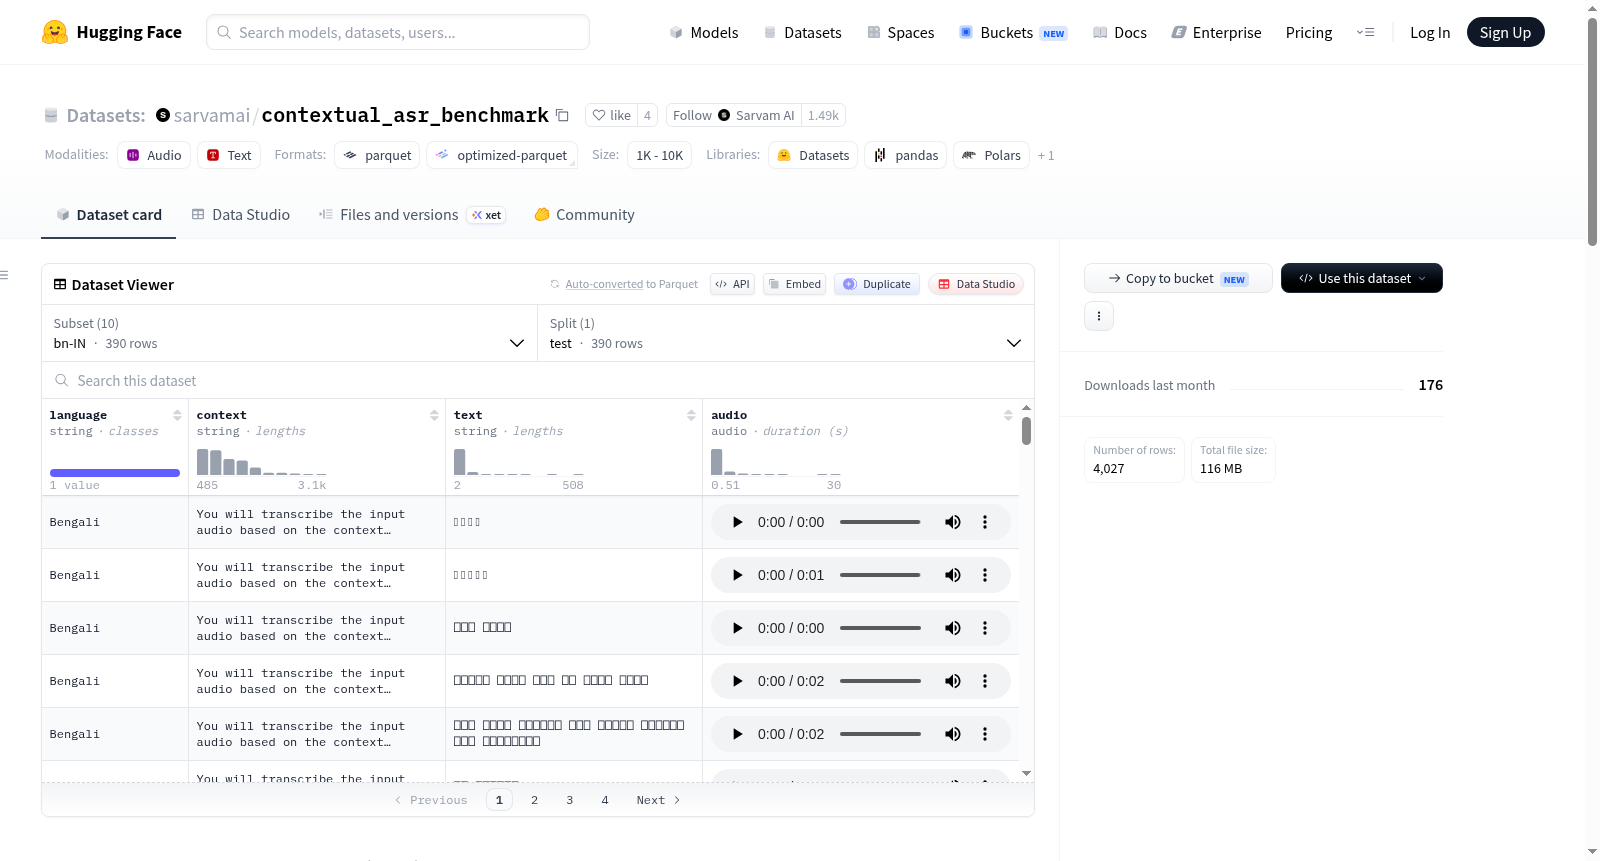
Task: Mute the fifth row audio player
Action: [x=953, y=734]
